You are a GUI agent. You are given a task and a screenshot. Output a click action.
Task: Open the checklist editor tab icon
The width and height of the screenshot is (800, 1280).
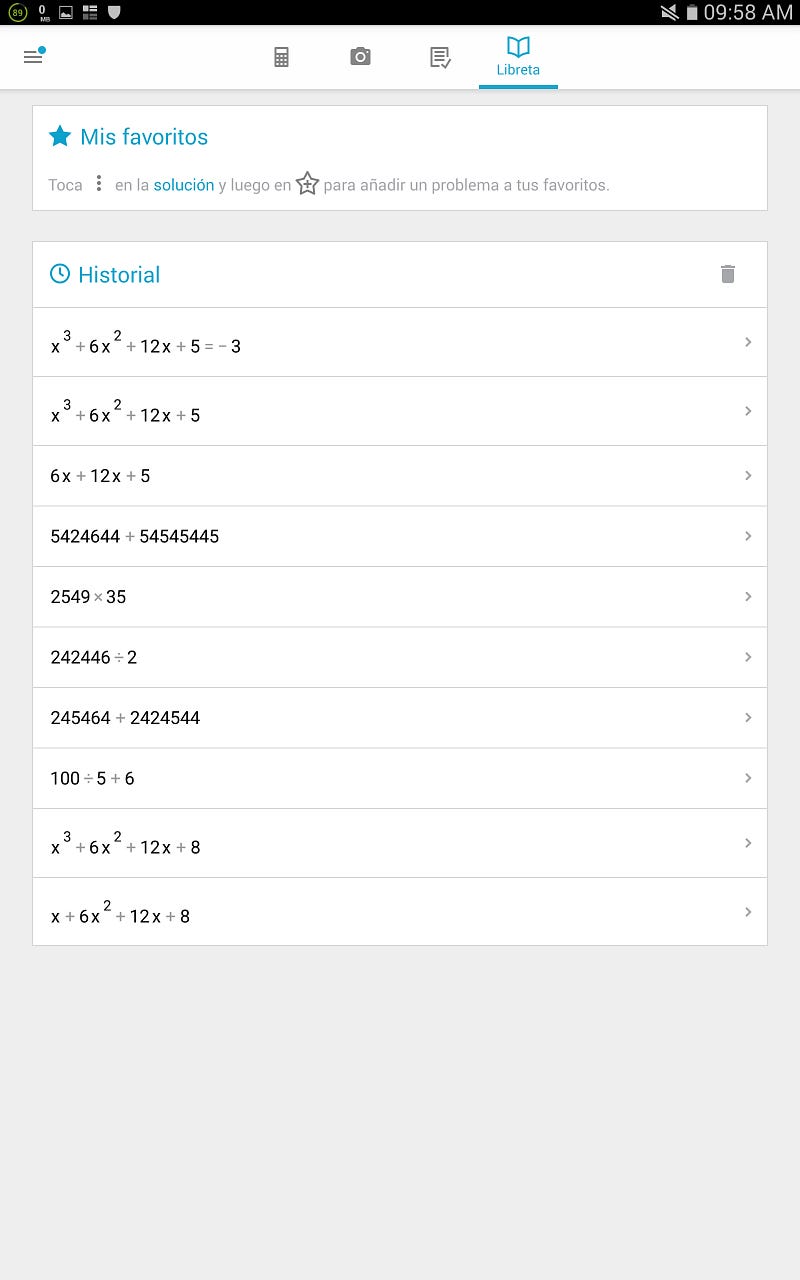coord(440,57)
